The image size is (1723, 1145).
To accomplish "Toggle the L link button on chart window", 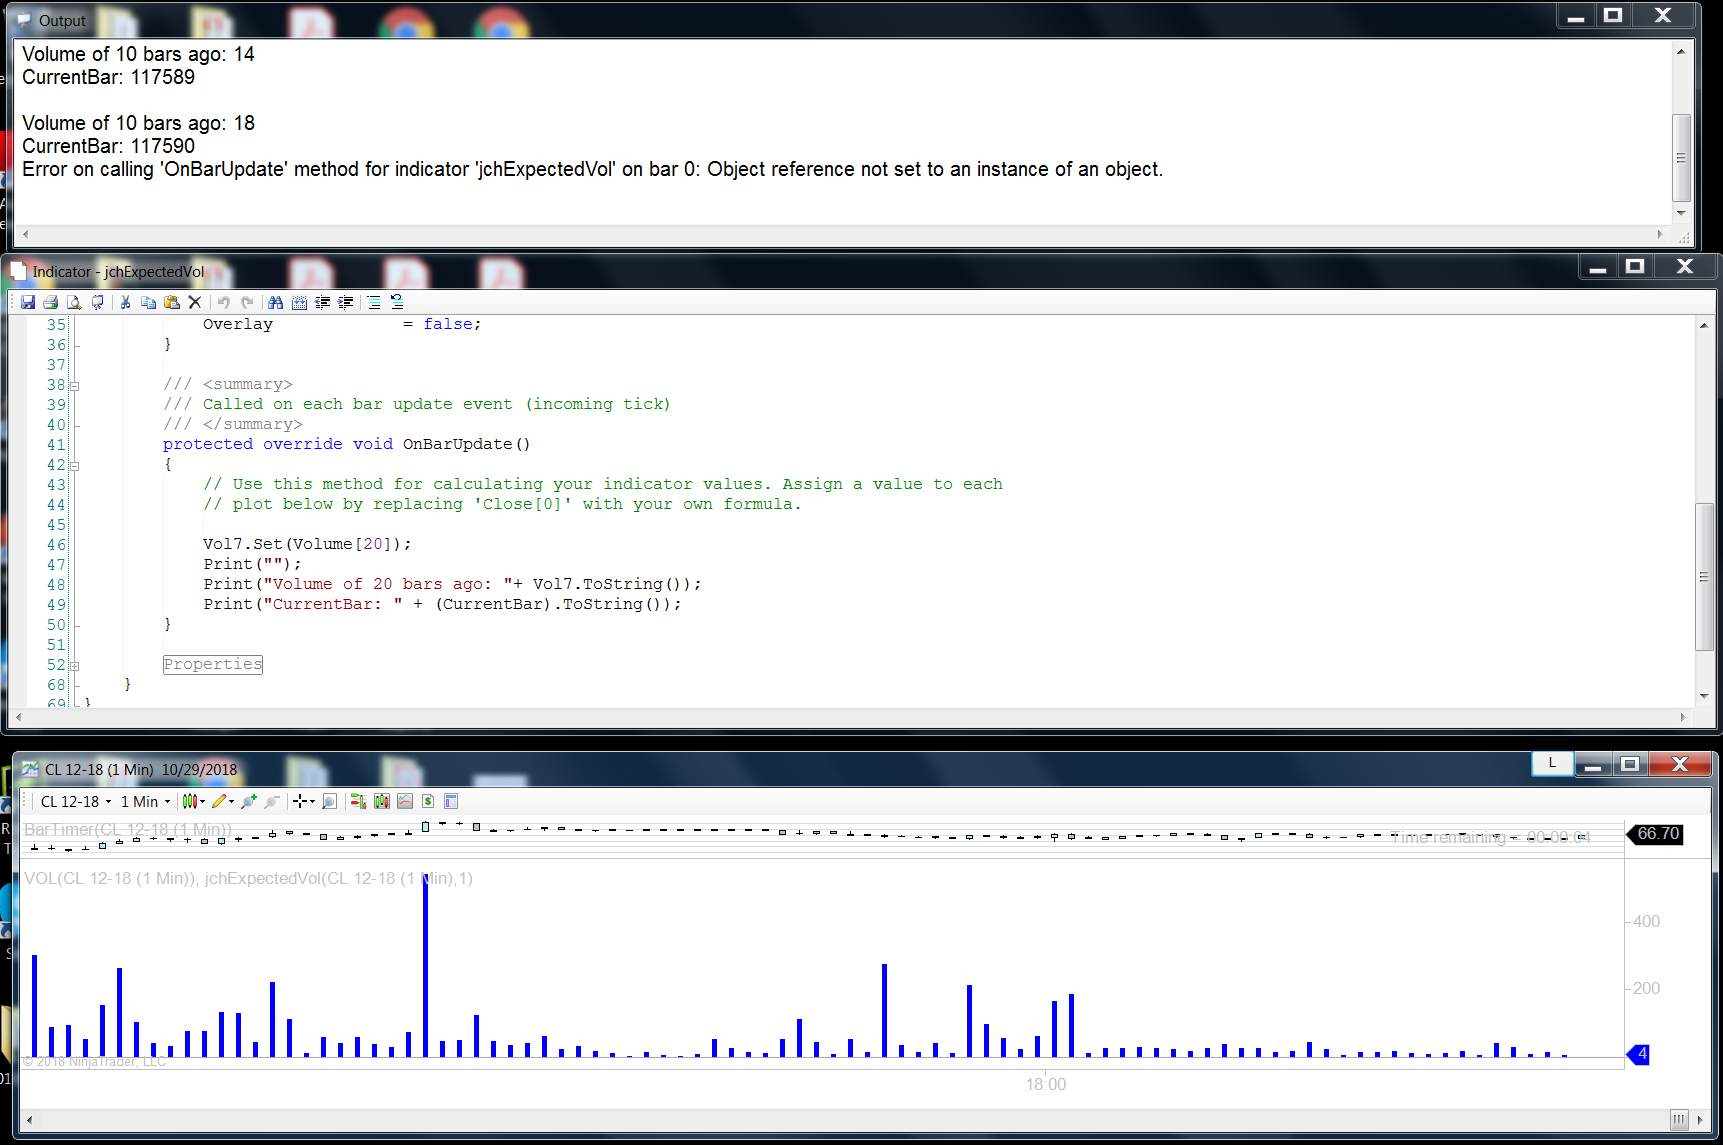I will click(1552, 763).
